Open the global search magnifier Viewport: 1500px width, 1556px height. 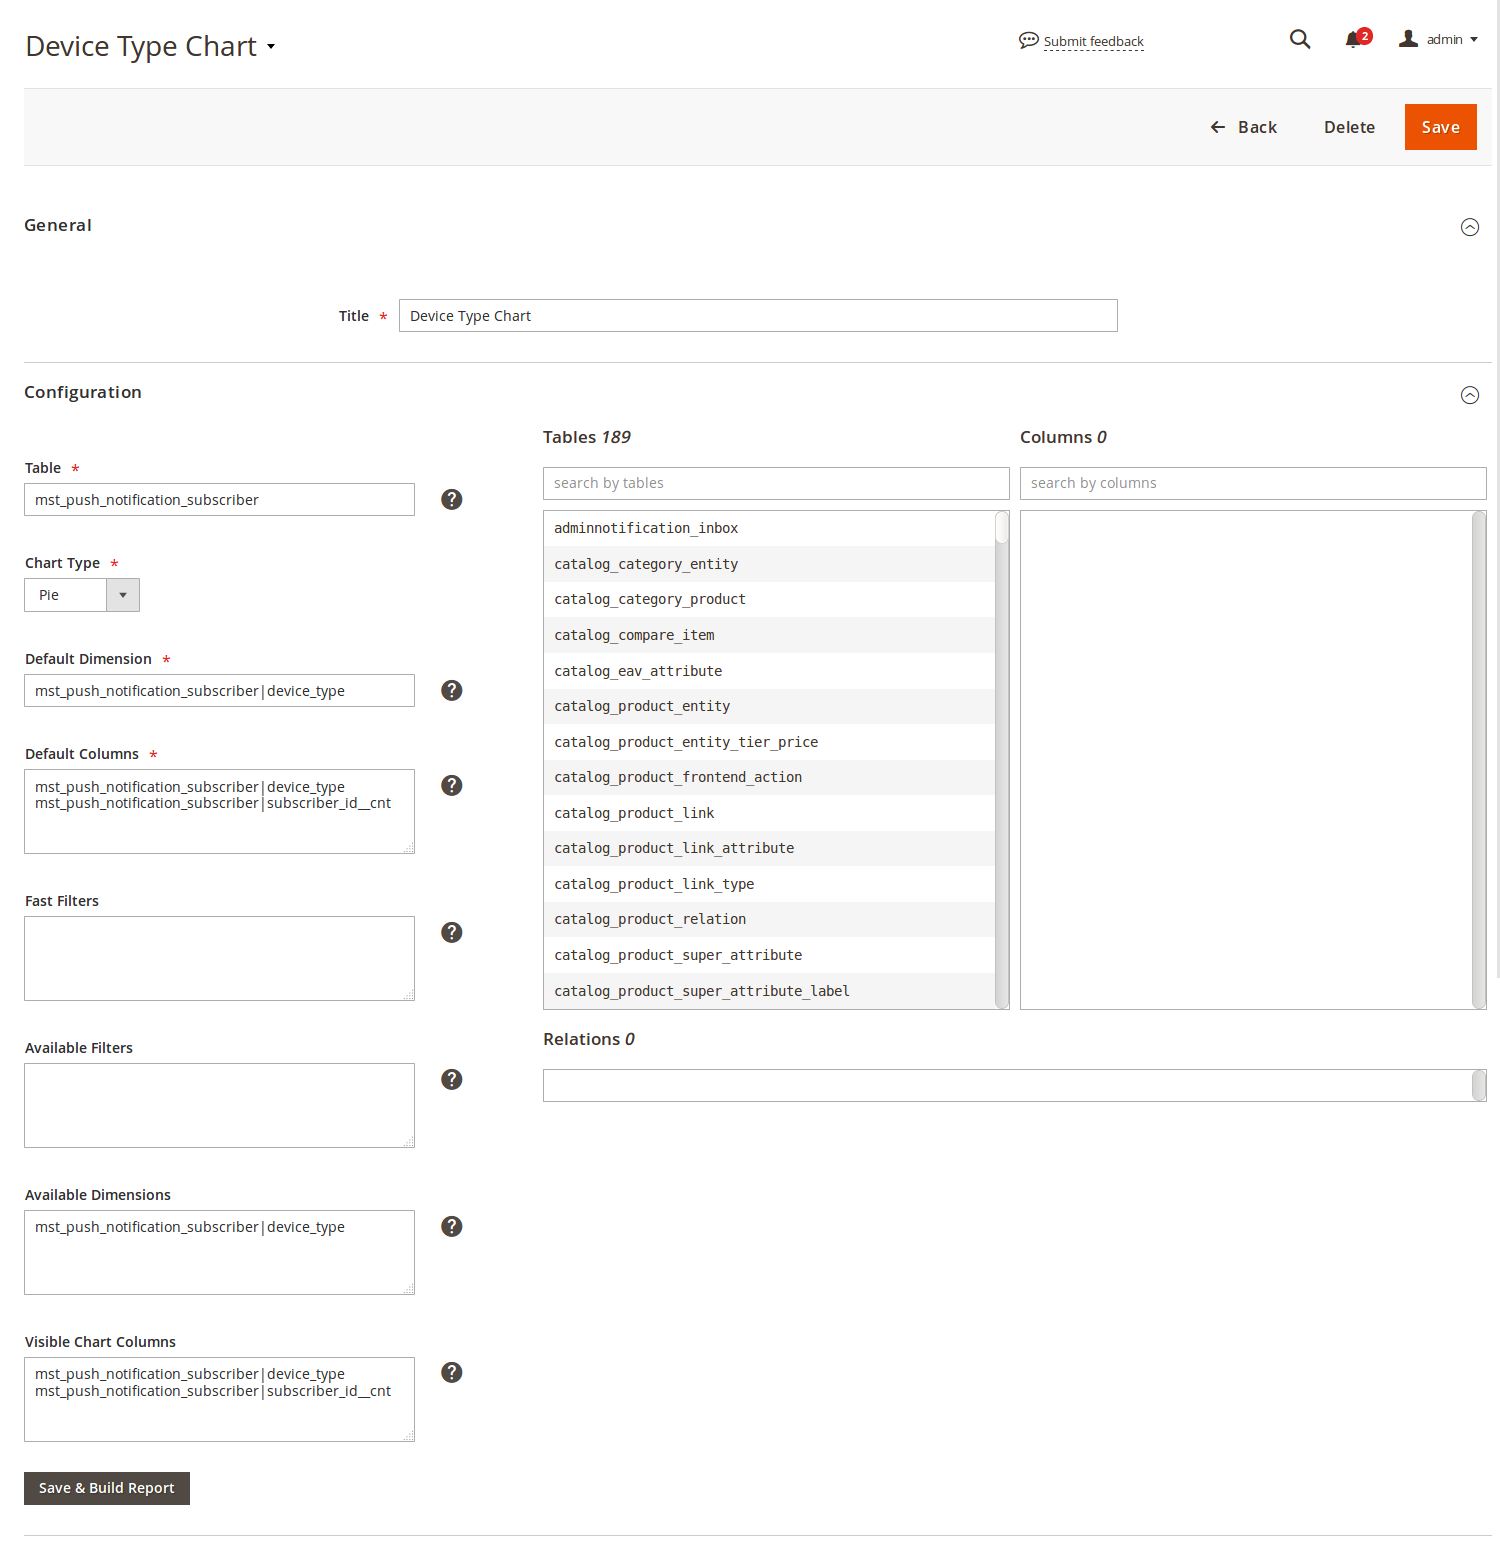[x=1300, y=39]
